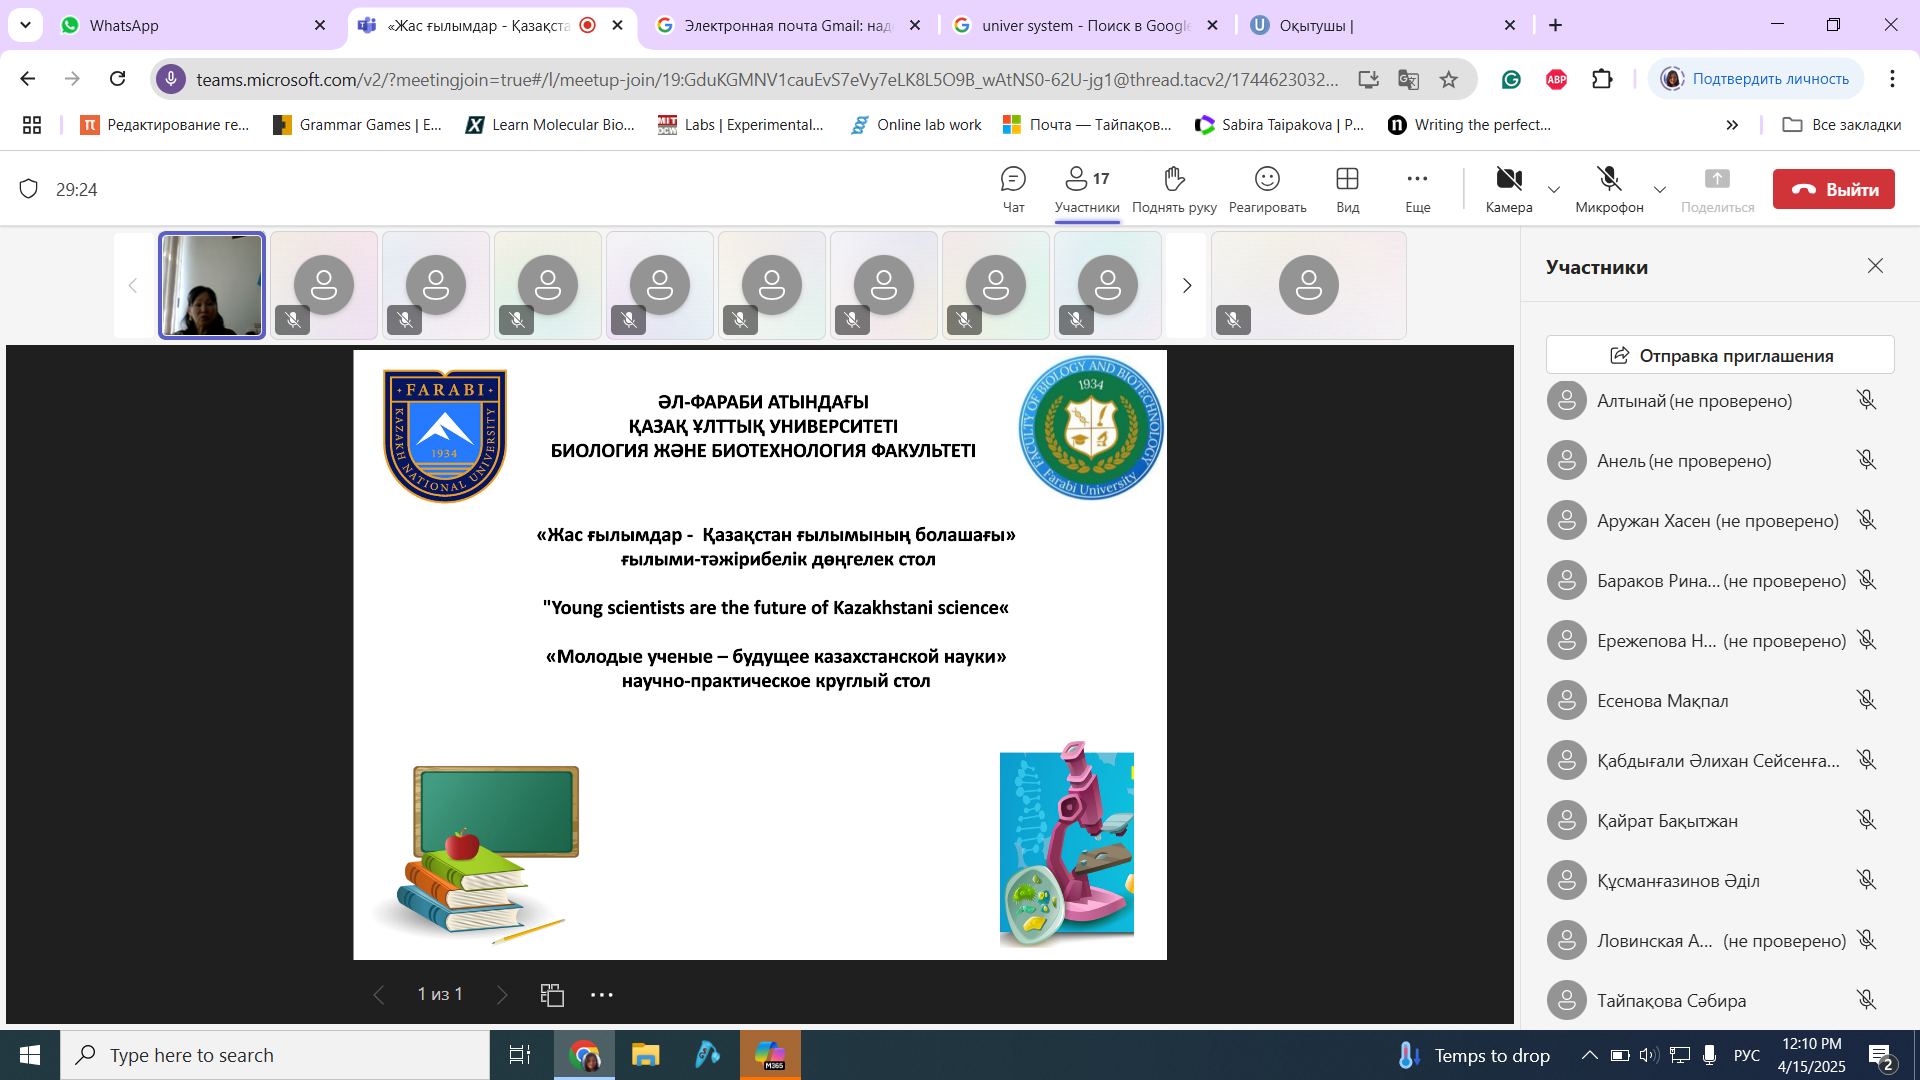This screenshot has width=1920, height=1080.
Task: Toggle mute icon for Алтынай
Action: tap(1866, 400)
